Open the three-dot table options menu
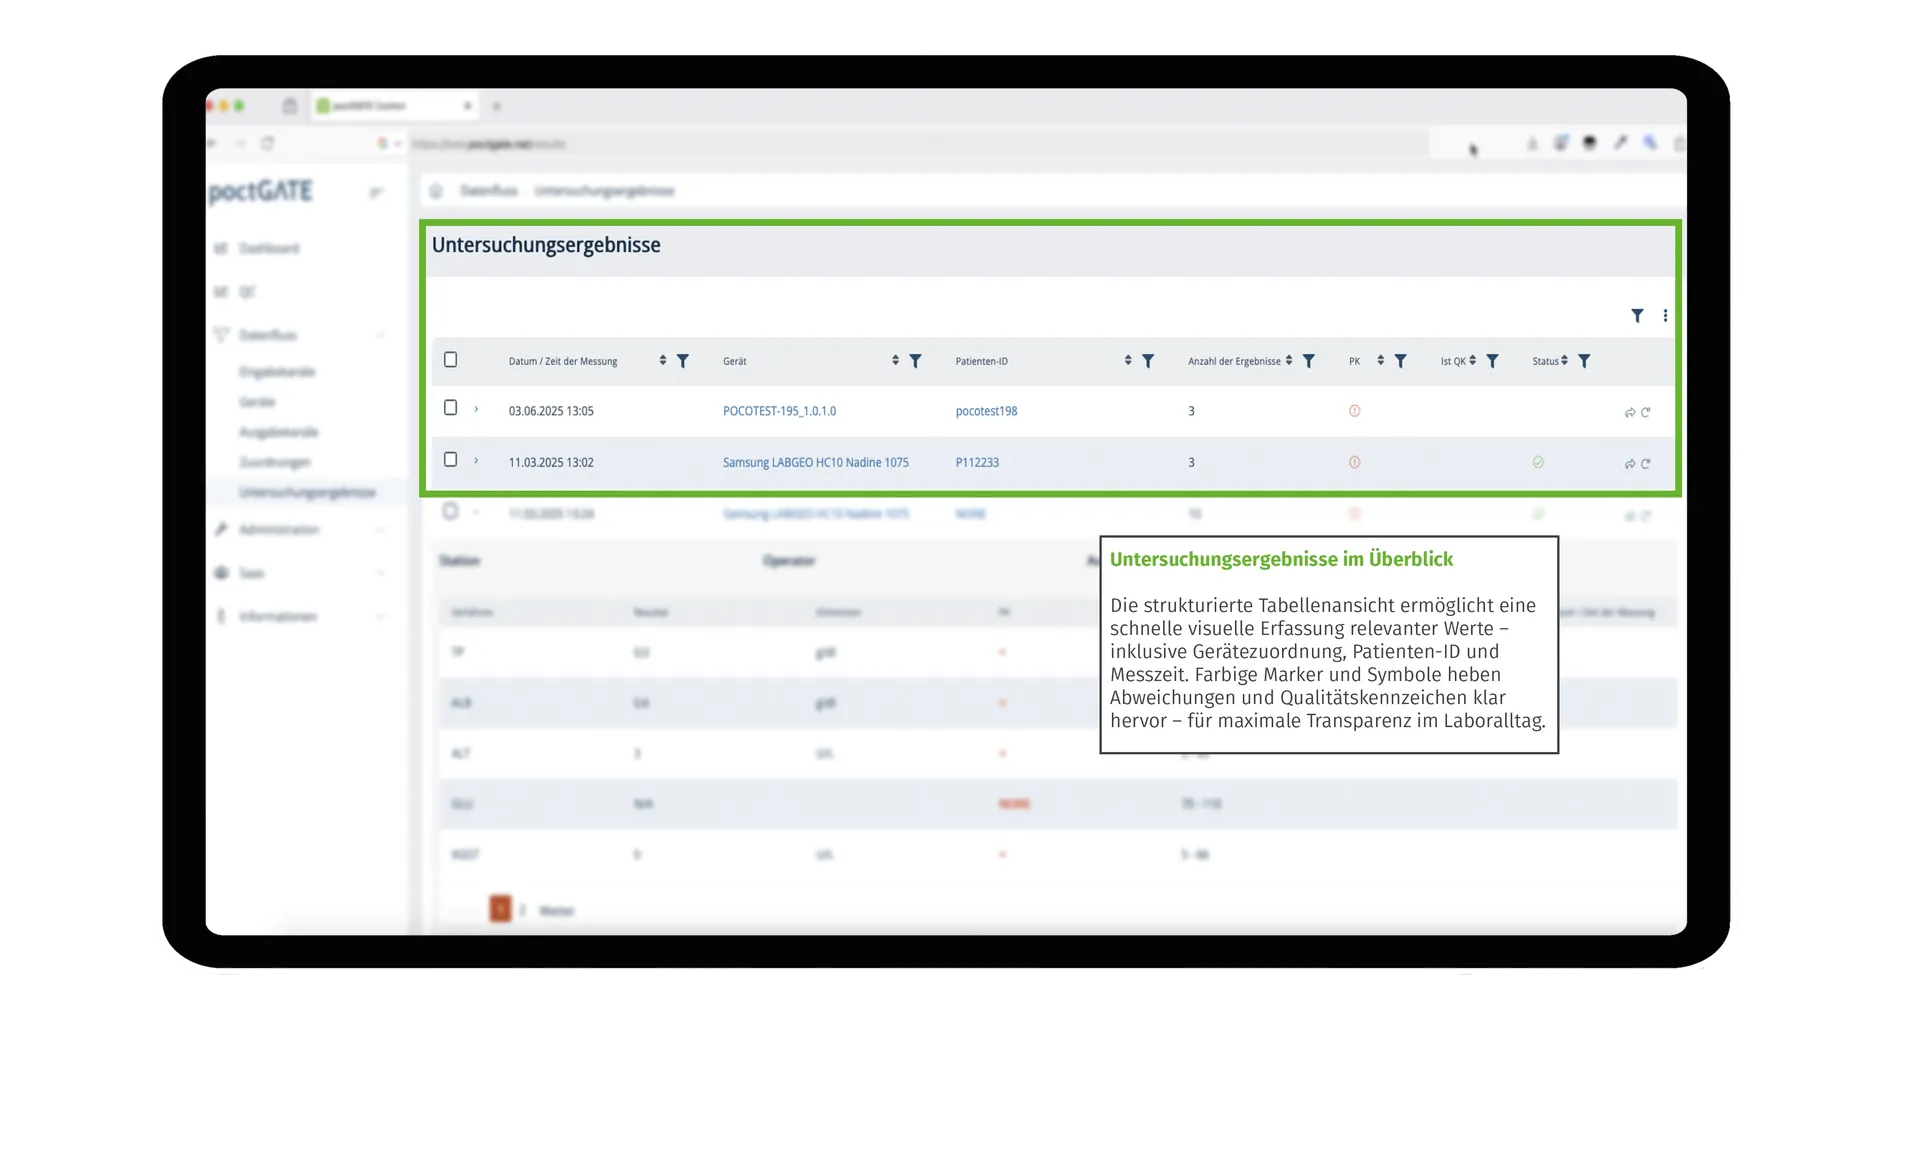This screenshot has height=1167, width=1920. point(1665,316)
